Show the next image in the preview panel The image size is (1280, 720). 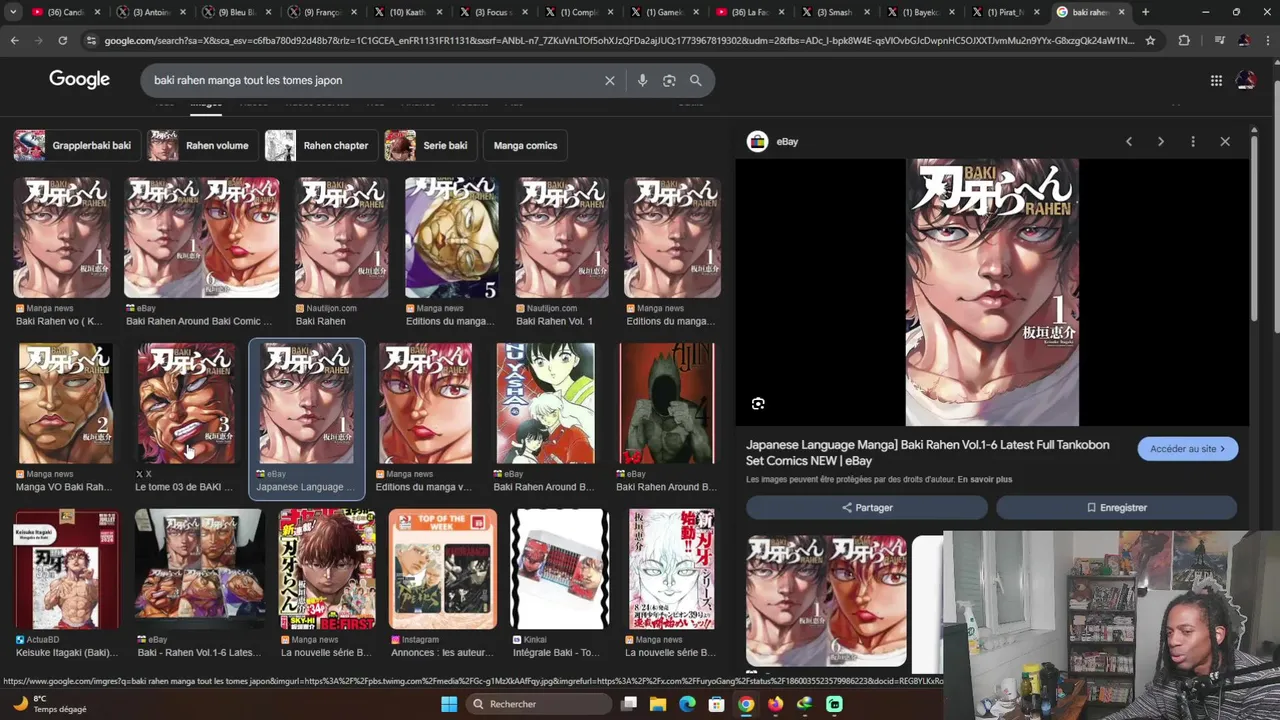click(x=1160, y=141)
